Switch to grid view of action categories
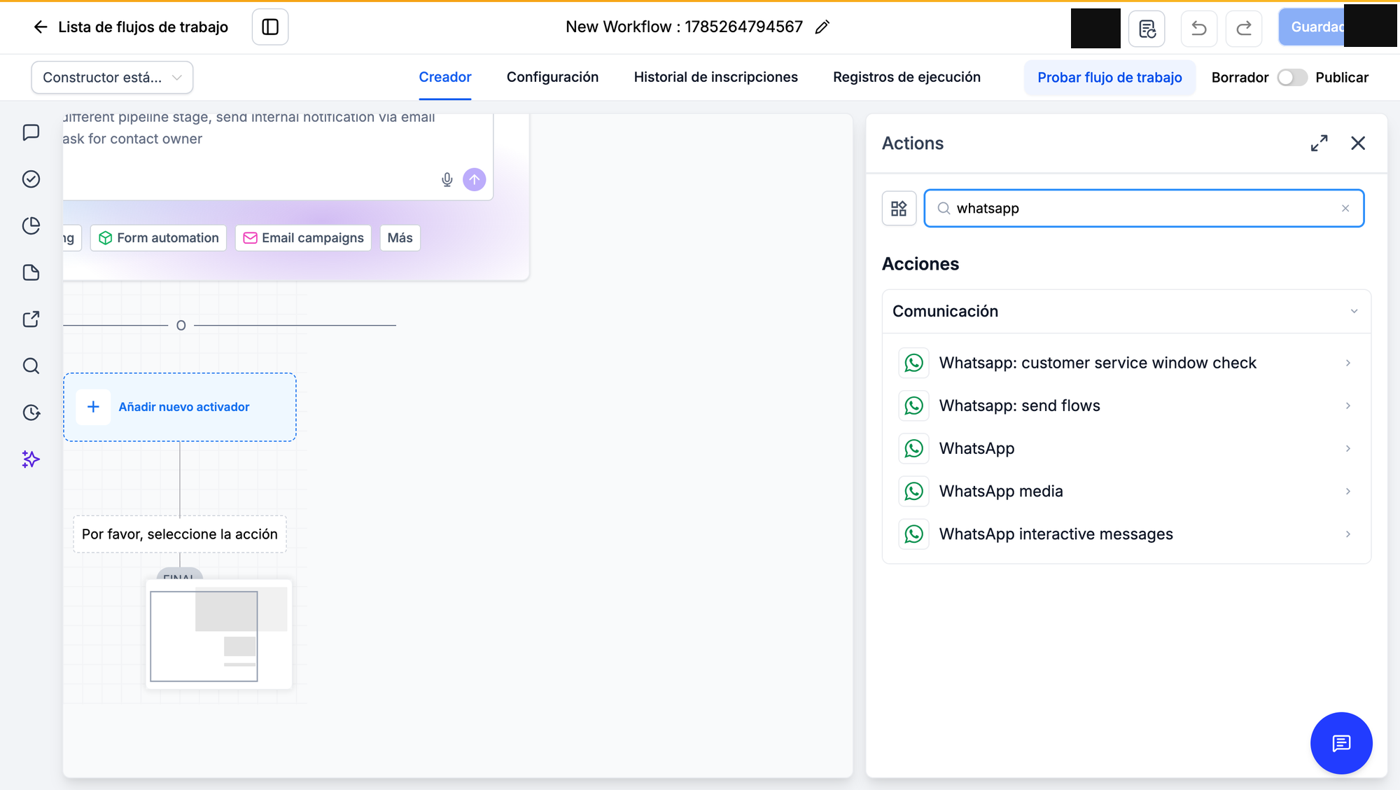The image size is (1400, 790). 899,208
